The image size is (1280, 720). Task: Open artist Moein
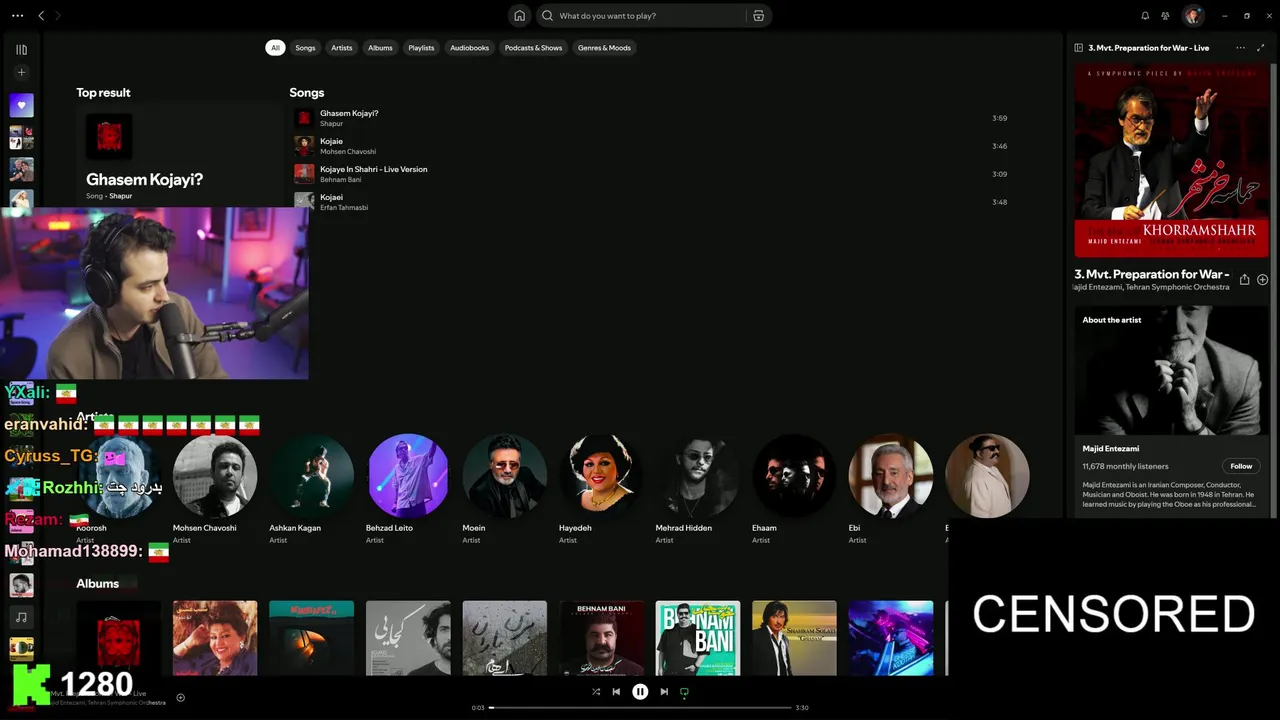pos(505,476)
